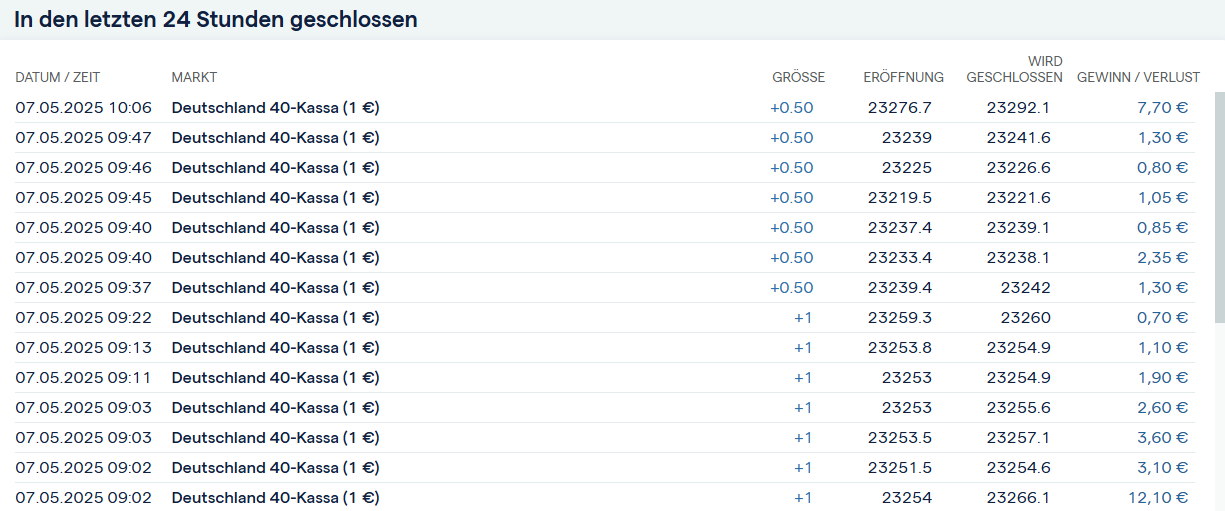The width and height of the screenshot is (1225, 511).
Task: Sort by the GRÖSSE column header
Action: pyautogui.click(x=798, y=77)
